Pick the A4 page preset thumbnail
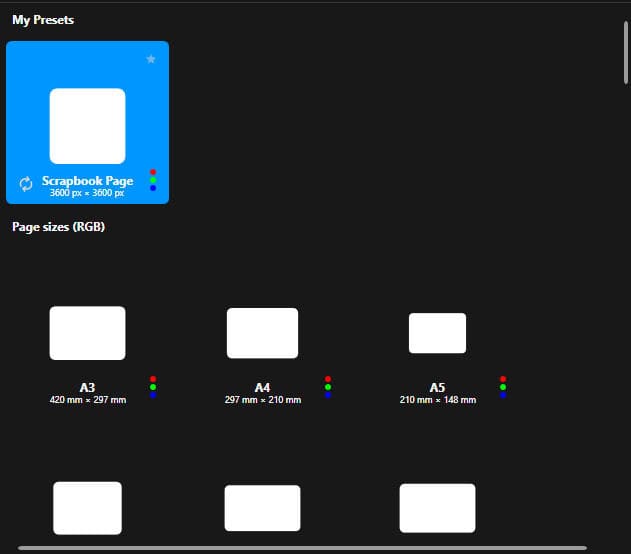This screenshot has height=554, width=631. click(262, 333)
